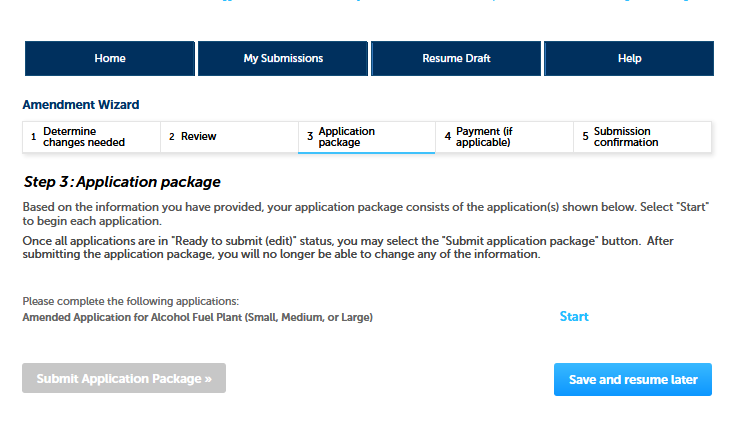Click the Amendment Wizard heading
The image size is (732, 428).
pyautogui.click(x=81, y=104)
